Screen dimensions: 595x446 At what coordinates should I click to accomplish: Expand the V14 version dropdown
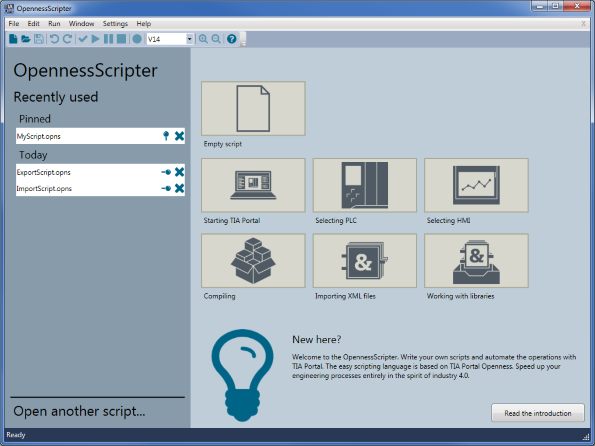pos(189,39)
